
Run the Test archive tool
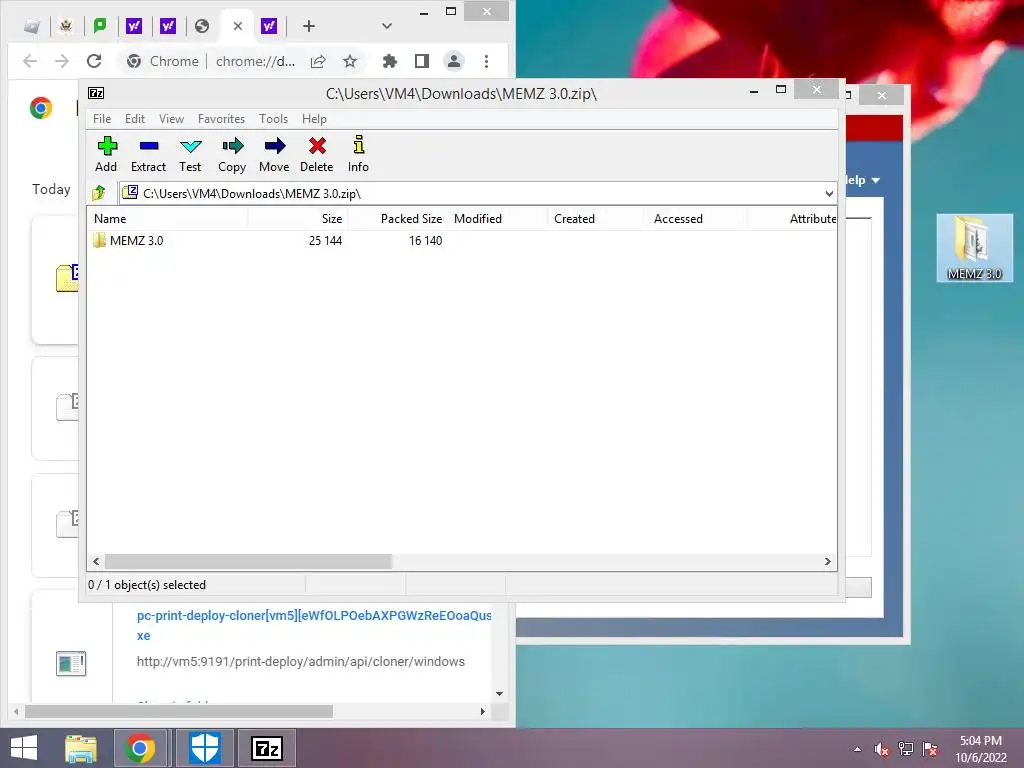(190, 155)
